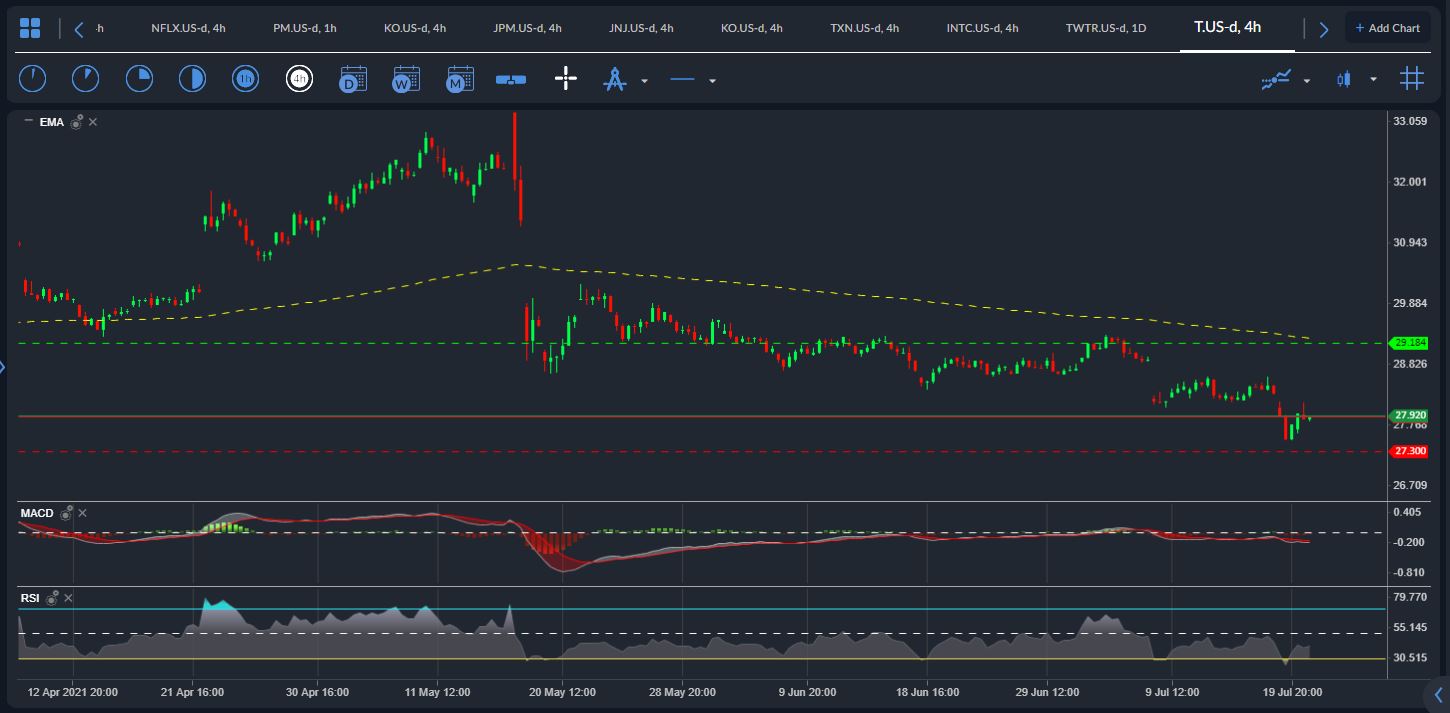1450x713 pixels.
Task: Open MACD indicator settings gear
Action: 66,513
